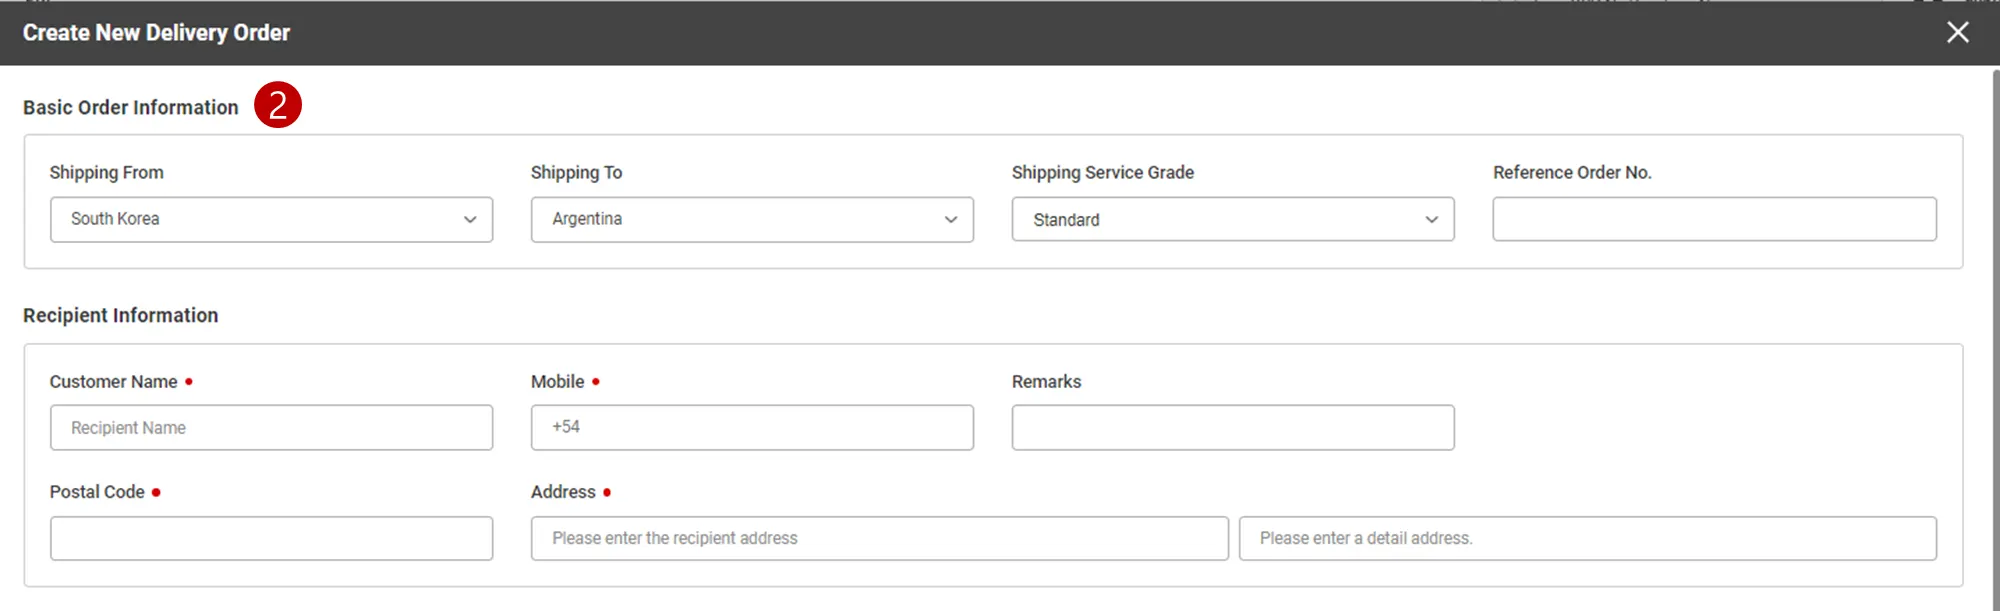Image resolution: width=2000 pixels, height=611 pixels.
Task: Click the Mobile number field with +54
Action: click(751, 427)
